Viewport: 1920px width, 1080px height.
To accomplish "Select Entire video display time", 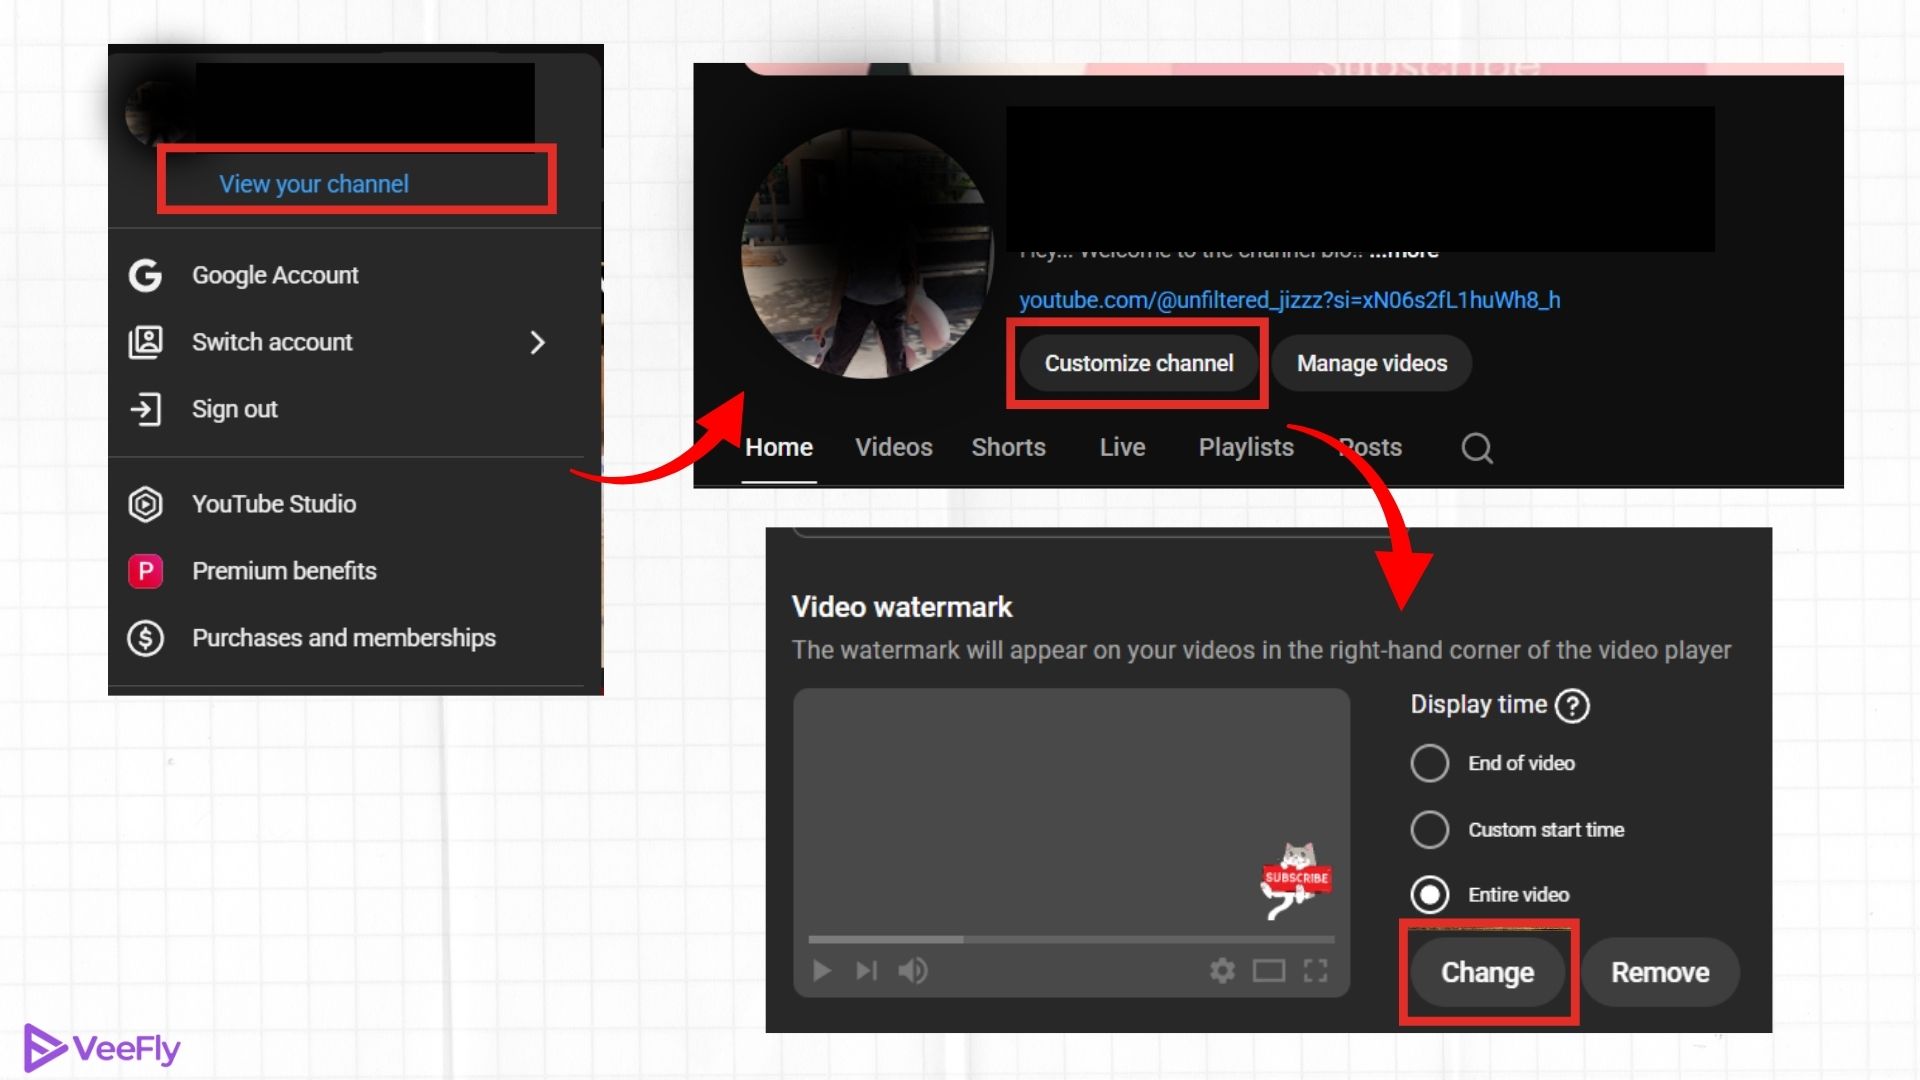I will (1430, 895).
